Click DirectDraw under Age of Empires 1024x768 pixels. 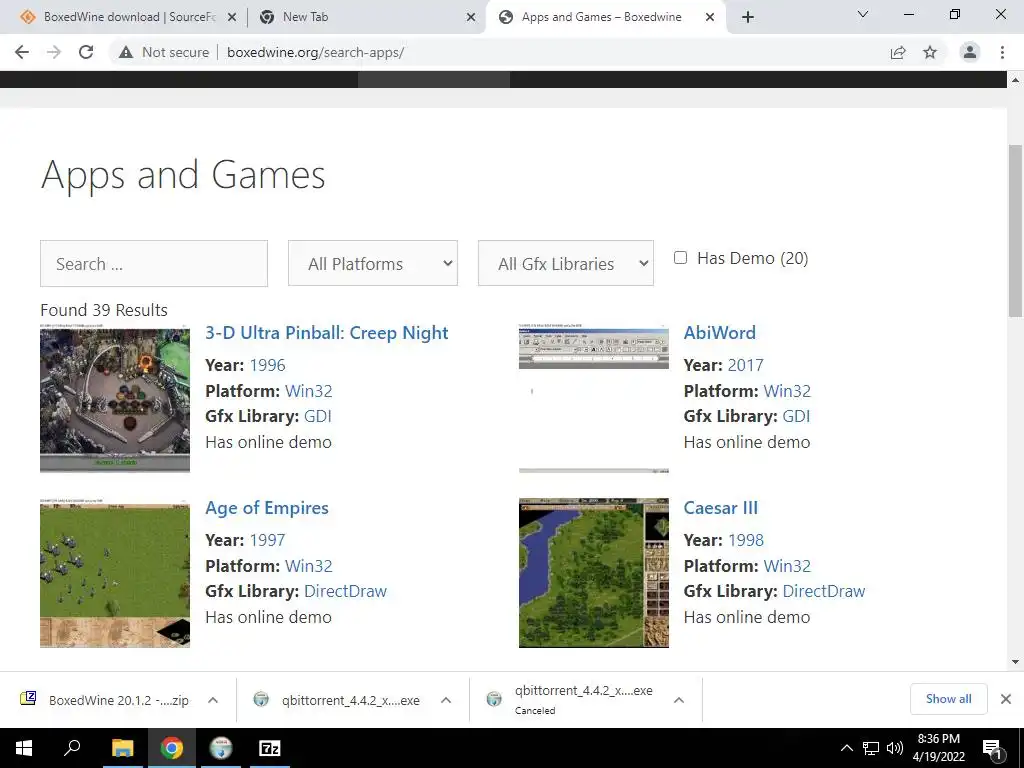pos(345,592)
